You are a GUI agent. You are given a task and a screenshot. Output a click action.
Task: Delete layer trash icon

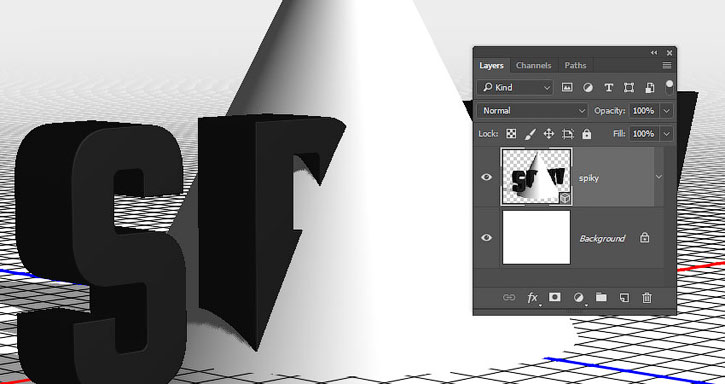pos(647,297)
